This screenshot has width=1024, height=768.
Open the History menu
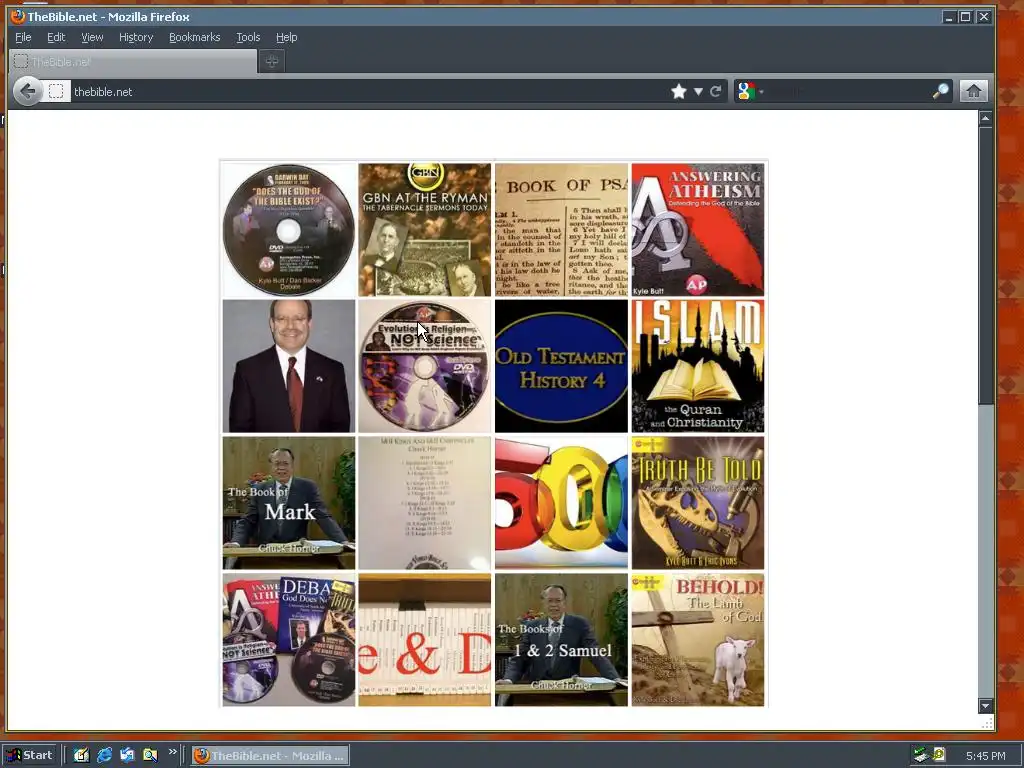[x=136, y=37]
